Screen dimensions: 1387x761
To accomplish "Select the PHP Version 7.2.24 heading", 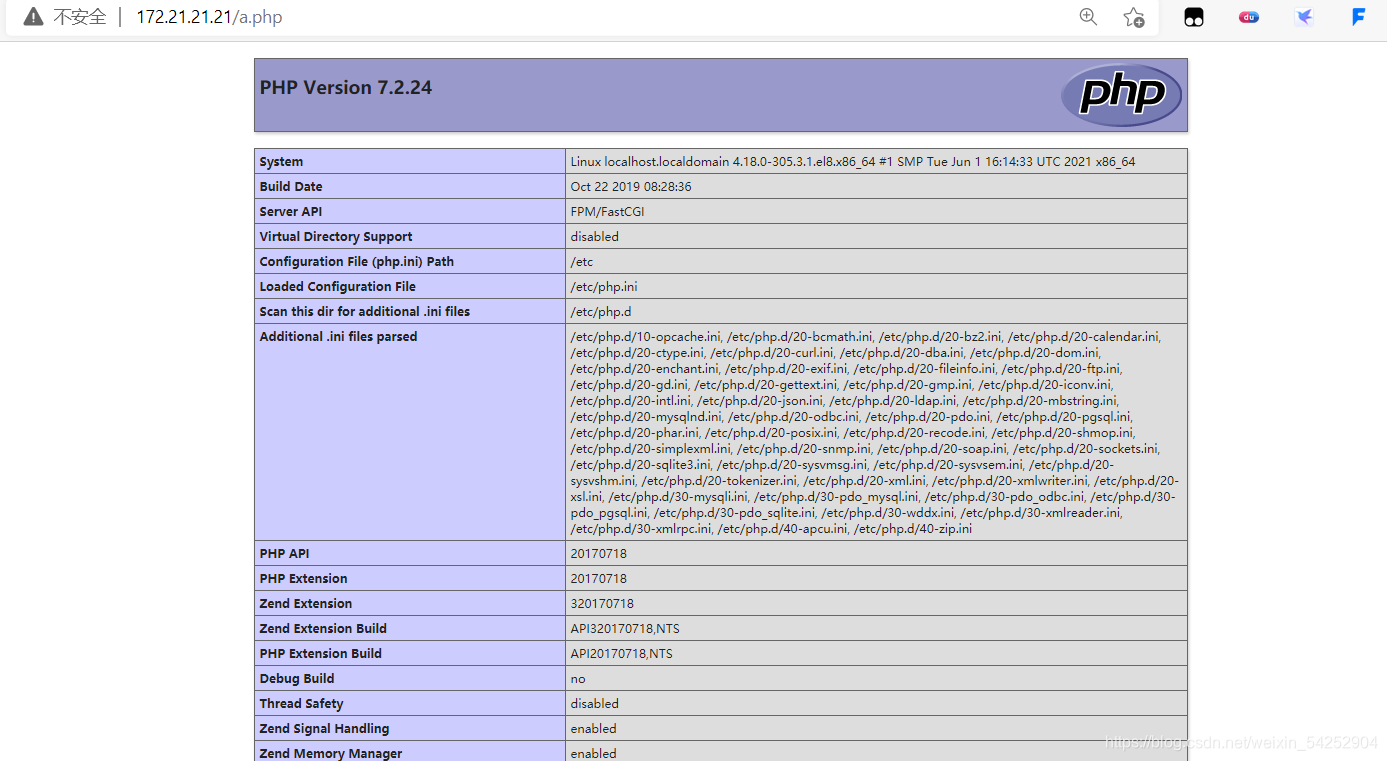I will click(346, 87).
